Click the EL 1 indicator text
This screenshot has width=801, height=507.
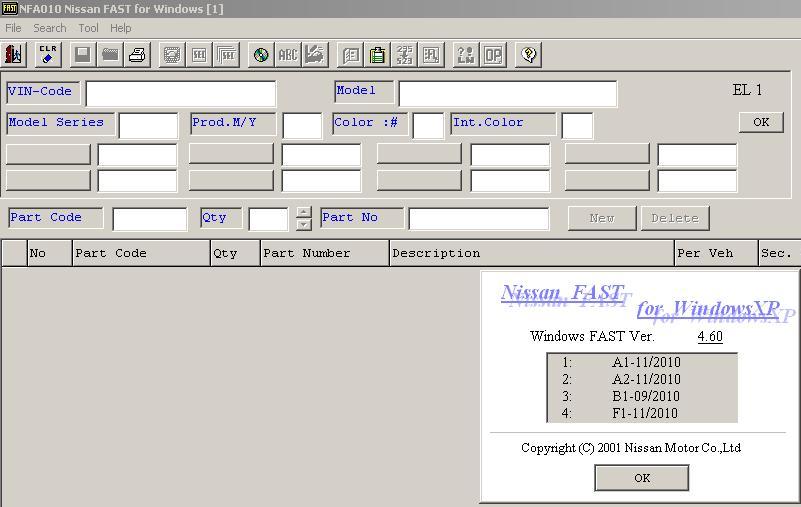[747, 90]
